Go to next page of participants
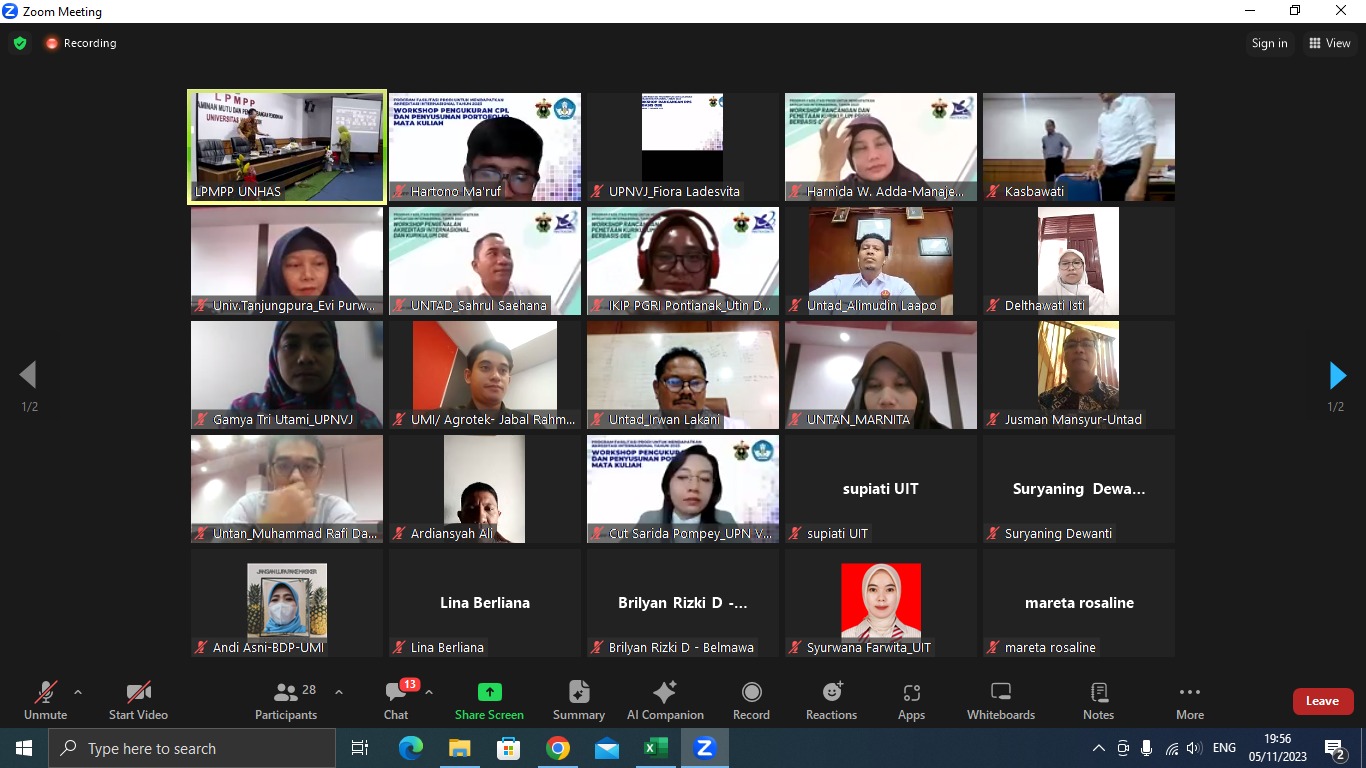 click(1337, 375)
